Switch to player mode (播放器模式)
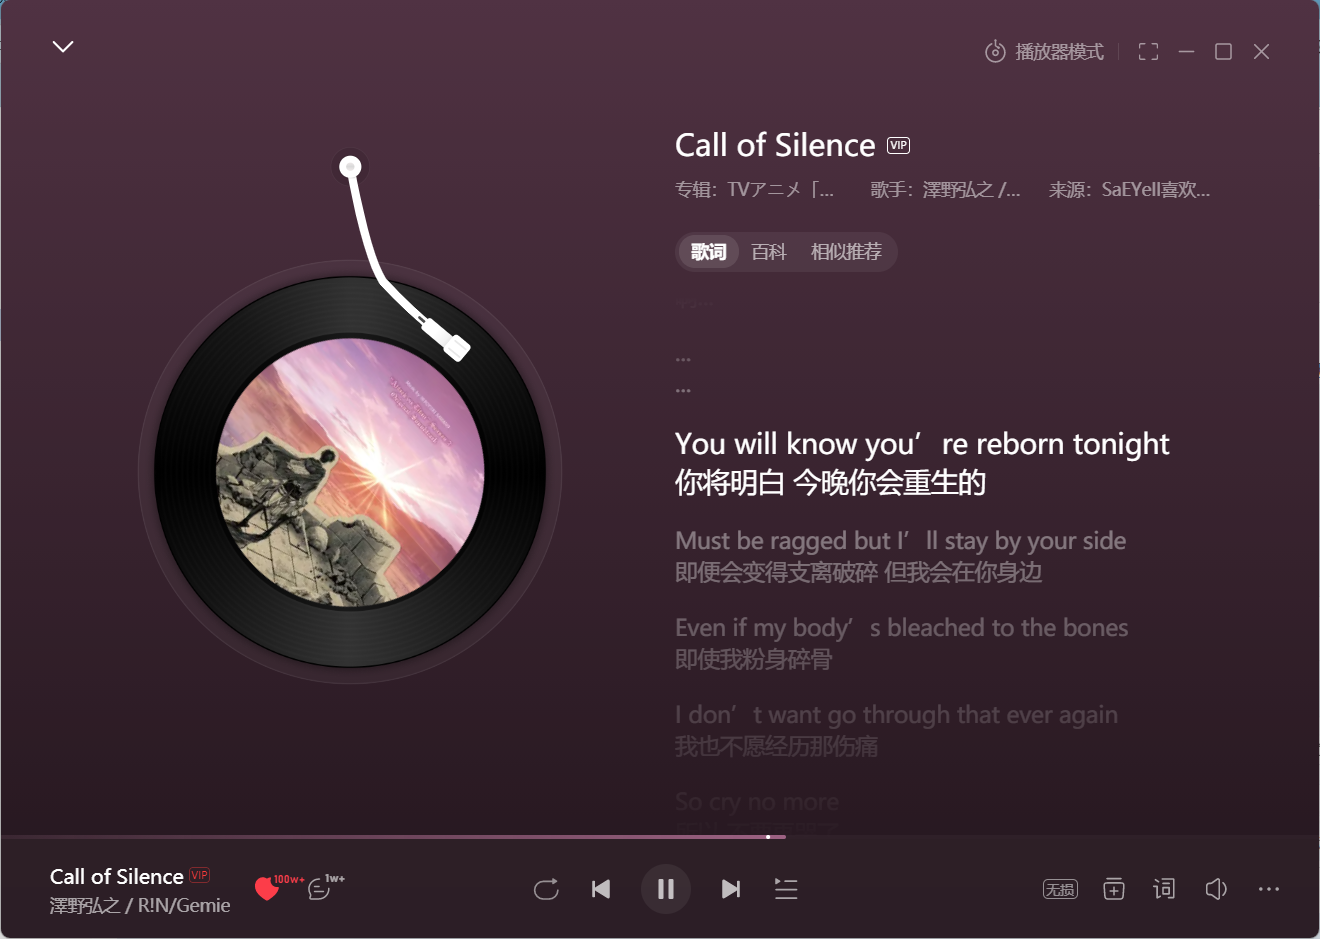Screen dimensions: 1320x939 point(1044,52)
